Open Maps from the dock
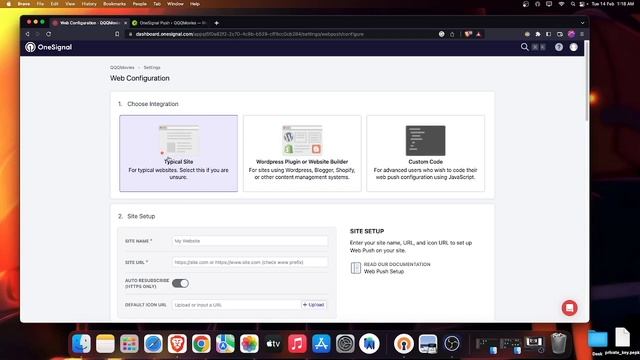Image resolution: width=640 pixels, height=360 pixels. pos(225,344)
